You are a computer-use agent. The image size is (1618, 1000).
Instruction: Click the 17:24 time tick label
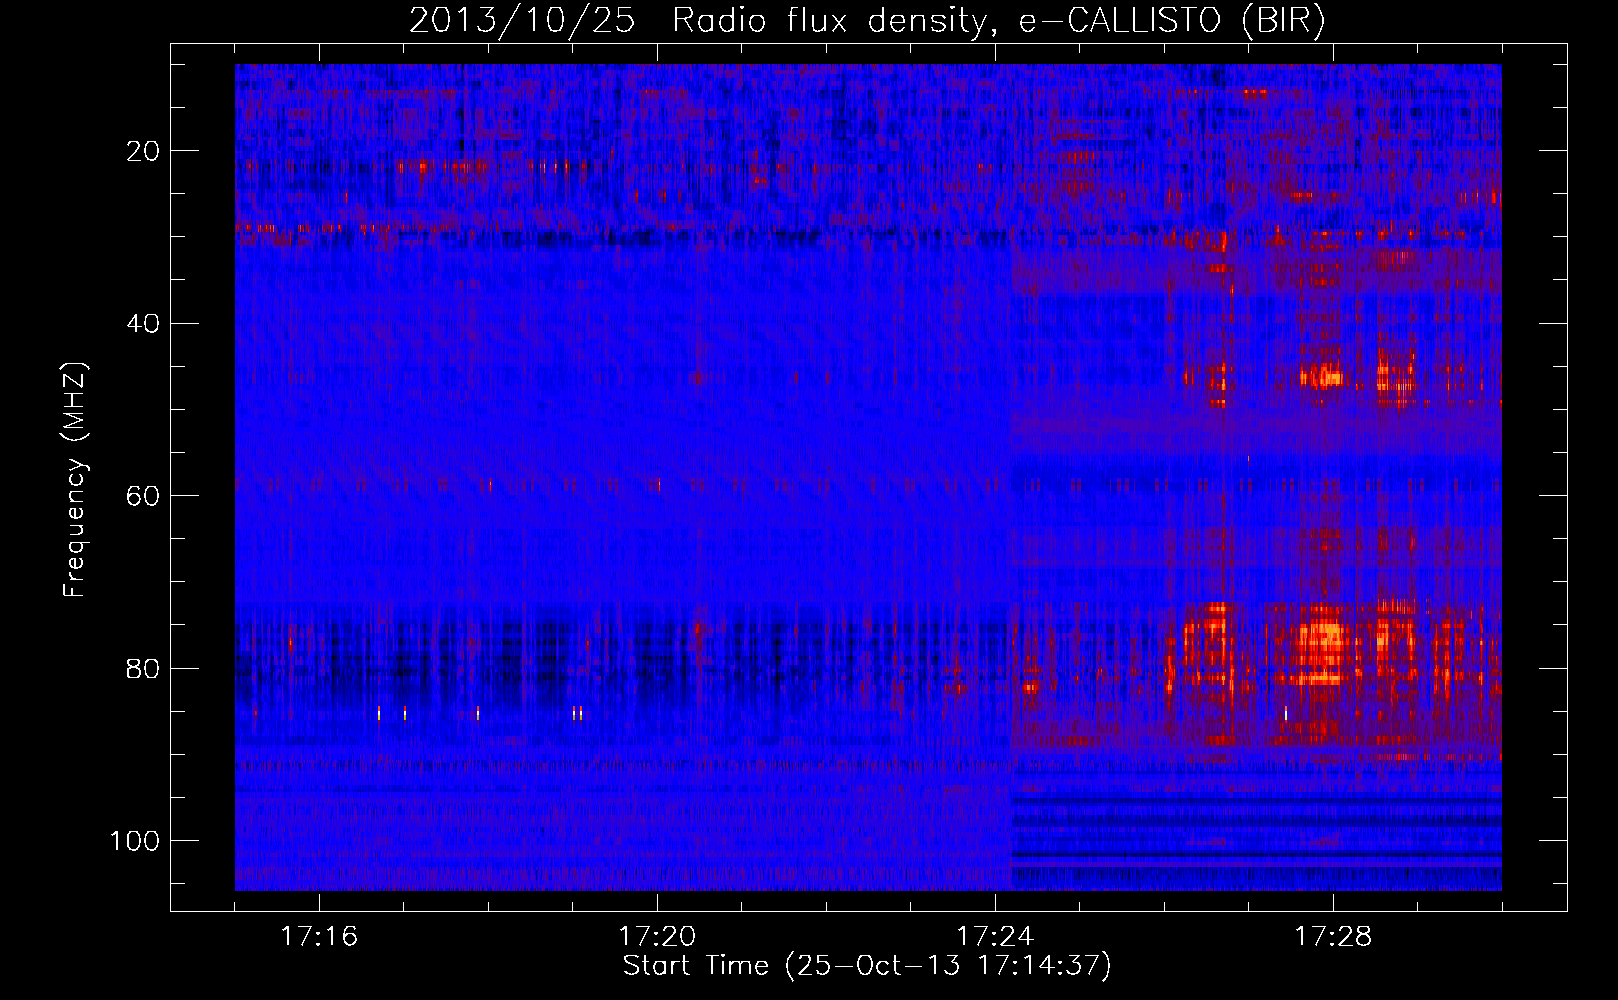995,937
